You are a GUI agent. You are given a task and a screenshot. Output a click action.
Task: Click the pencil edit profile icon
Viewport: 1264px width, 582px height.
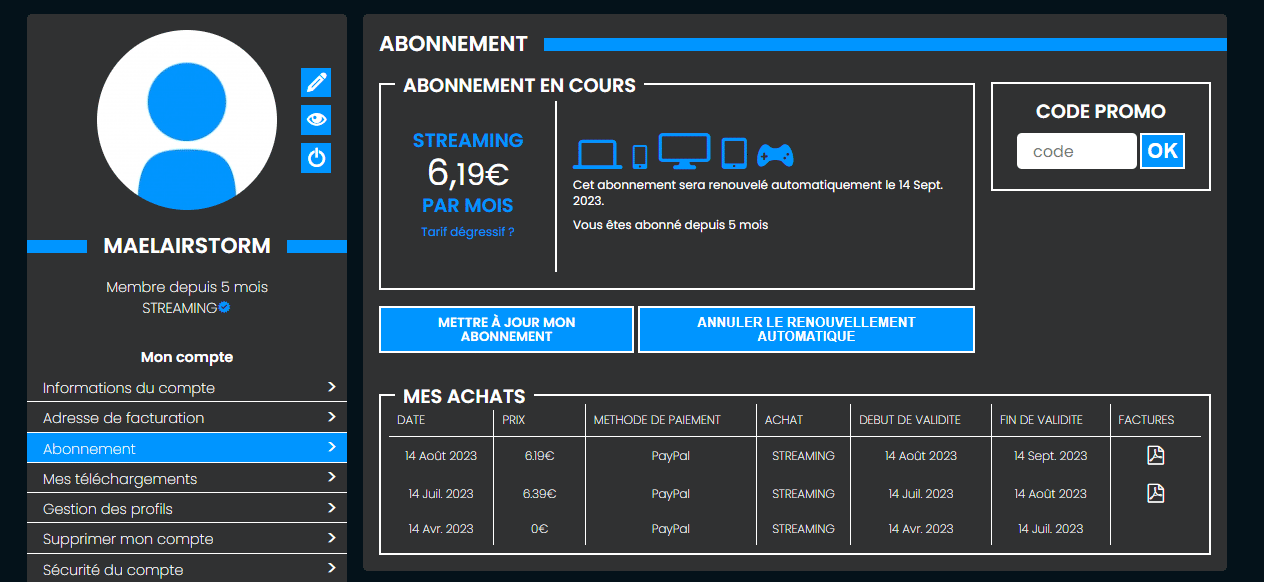316,82
